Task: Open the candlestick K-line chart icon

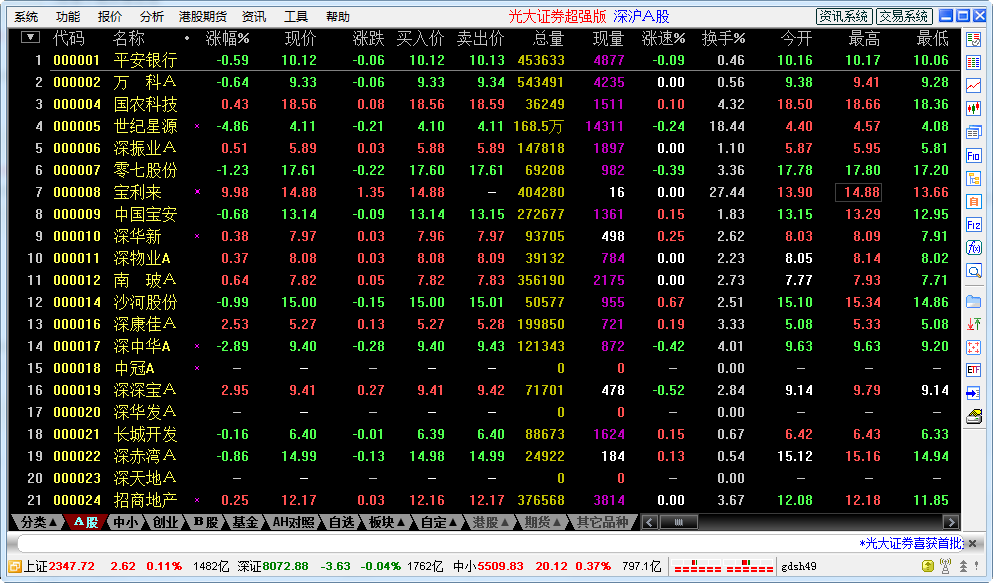Action: [973, 108]
